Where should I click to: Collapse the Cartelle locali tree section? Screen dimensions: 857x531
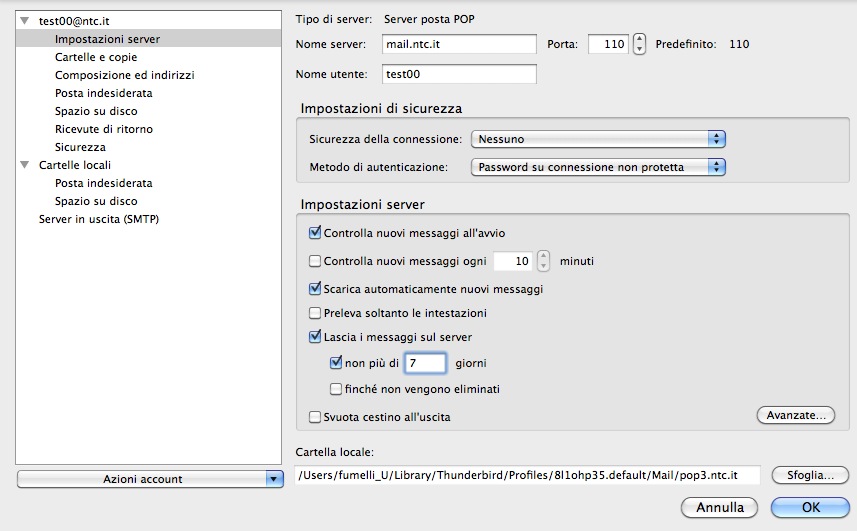[x=24, y=165]
